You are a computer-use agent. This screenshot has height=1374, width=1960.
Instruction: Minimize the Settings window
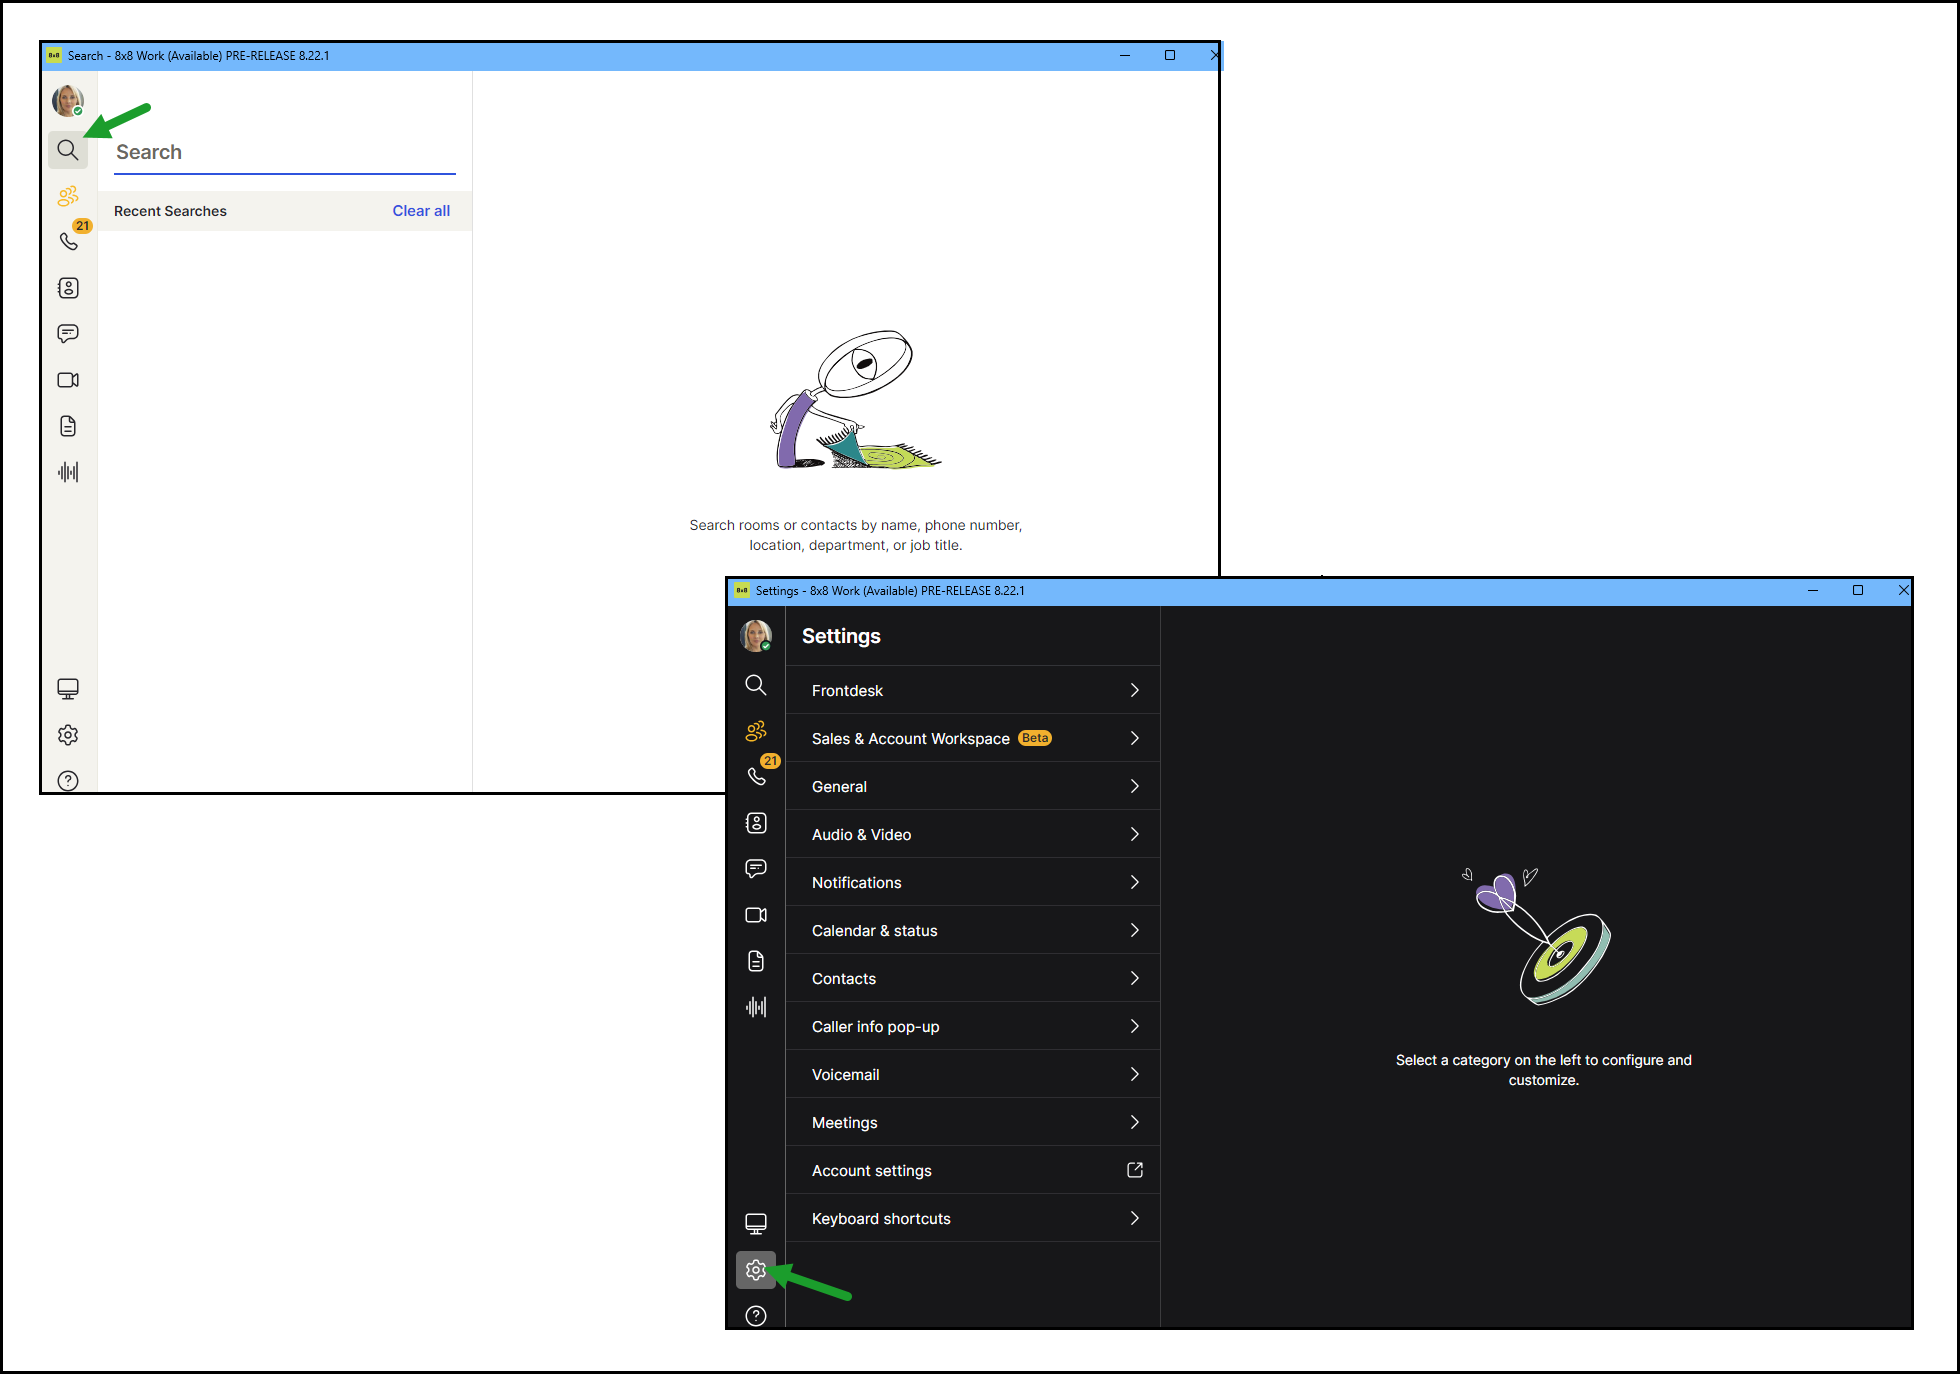pos(1812,591)
